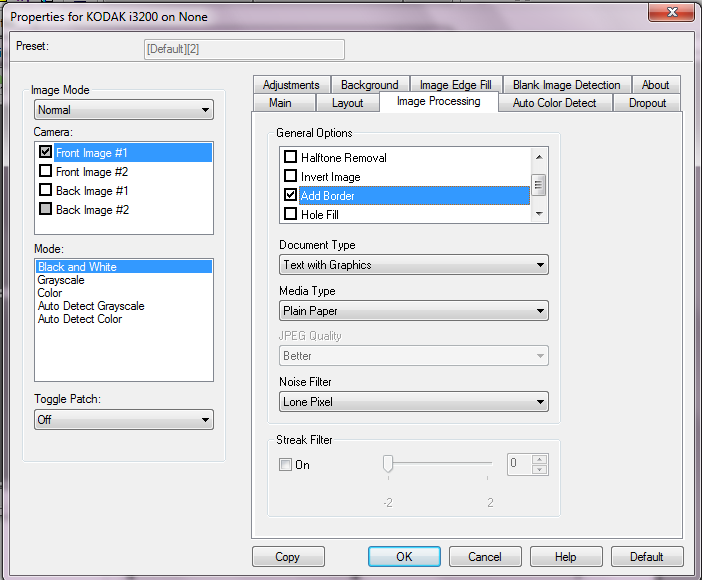Select the Back Image #2 row label
Screen dimensions: 702x580
point(92,210)
